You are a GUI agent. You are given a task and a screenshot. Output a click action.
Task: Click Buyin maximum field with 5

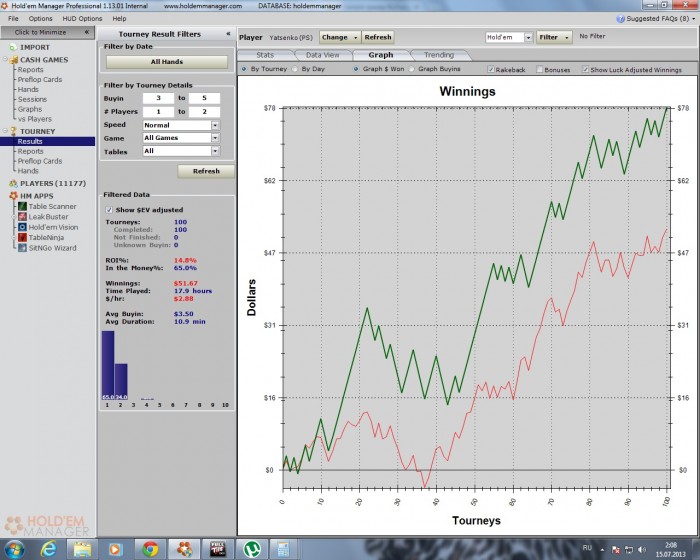[x=204, y=98]
